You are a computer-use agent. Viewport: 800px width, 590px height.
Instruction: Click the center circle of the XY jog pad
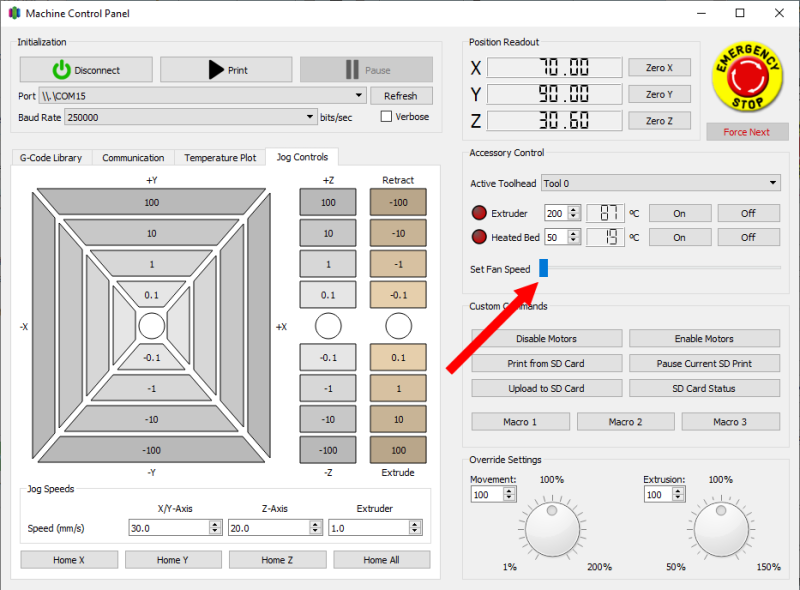(x=152, y=324)
